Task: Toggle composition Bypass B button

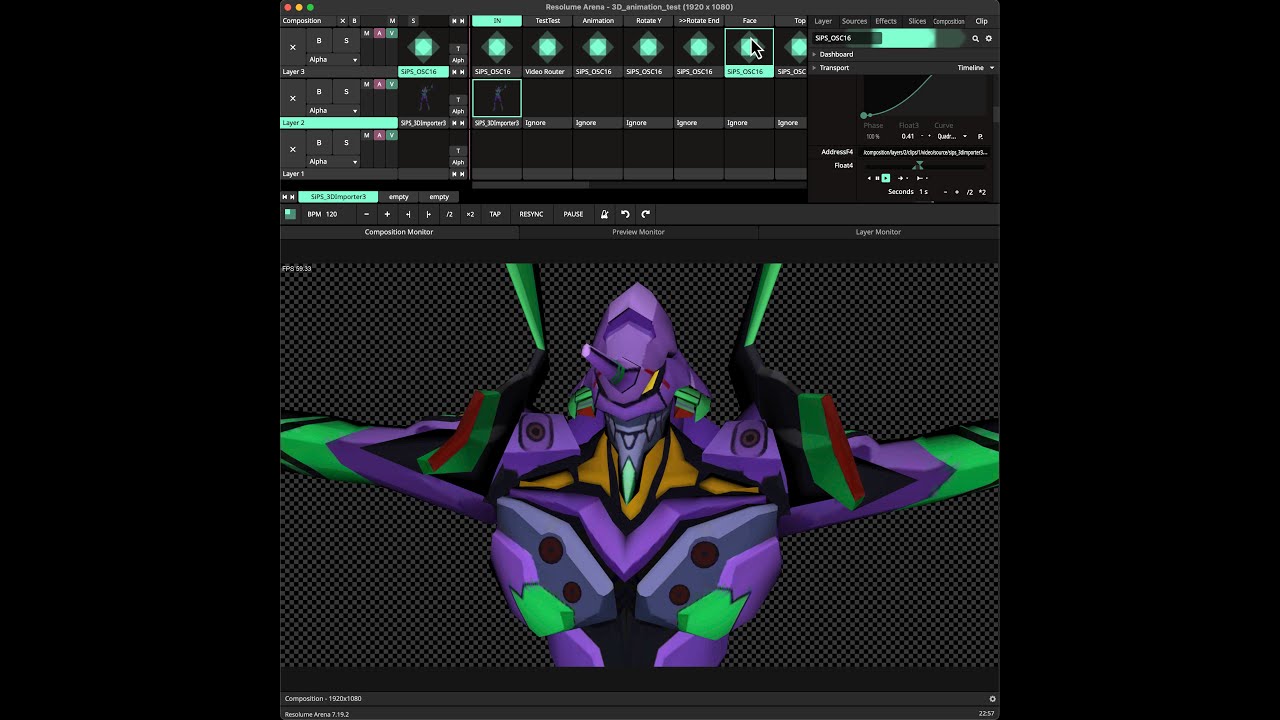Action: [354, 21]
